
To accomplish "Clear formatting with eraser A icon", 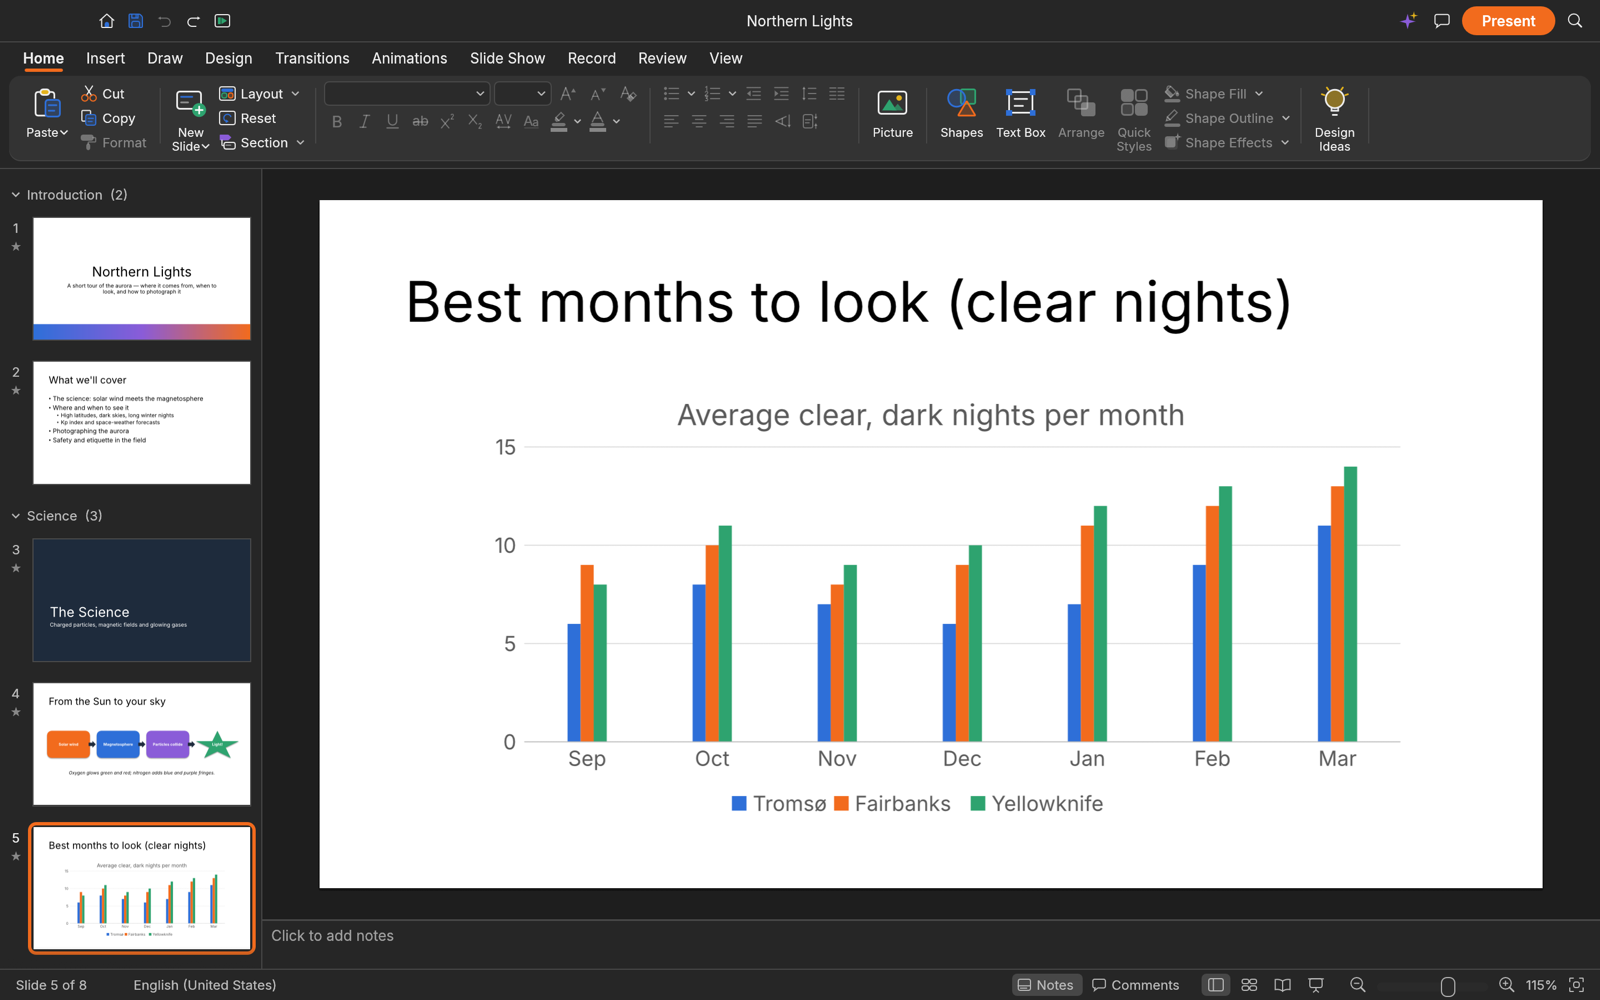I will tap(628, 94).
